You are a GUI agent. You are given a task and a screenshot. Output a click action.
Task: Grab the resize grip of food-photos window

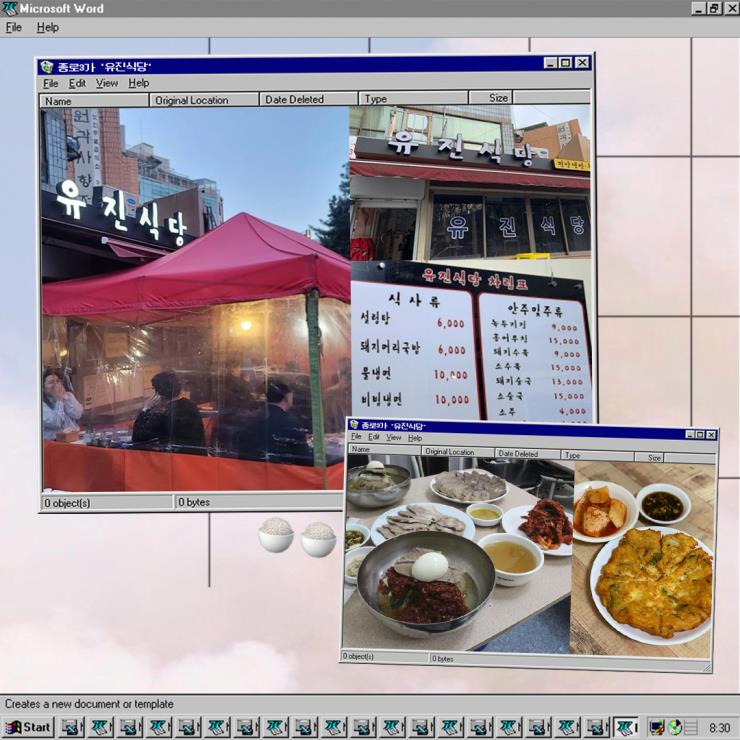[706, 667]
